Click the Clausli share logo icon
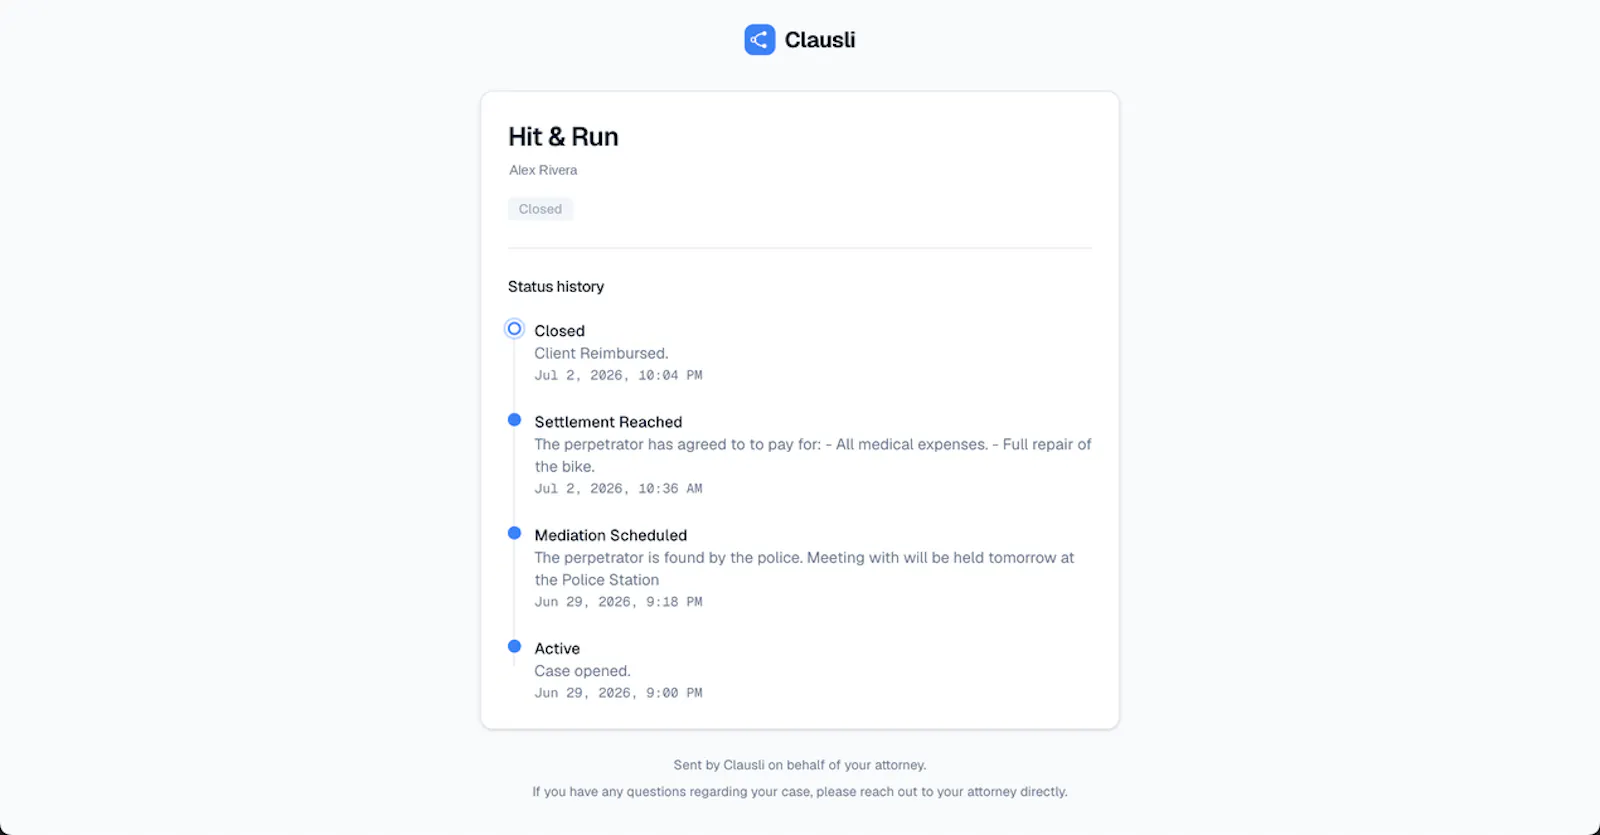1600x835 pixels. [x=760, y=40]
